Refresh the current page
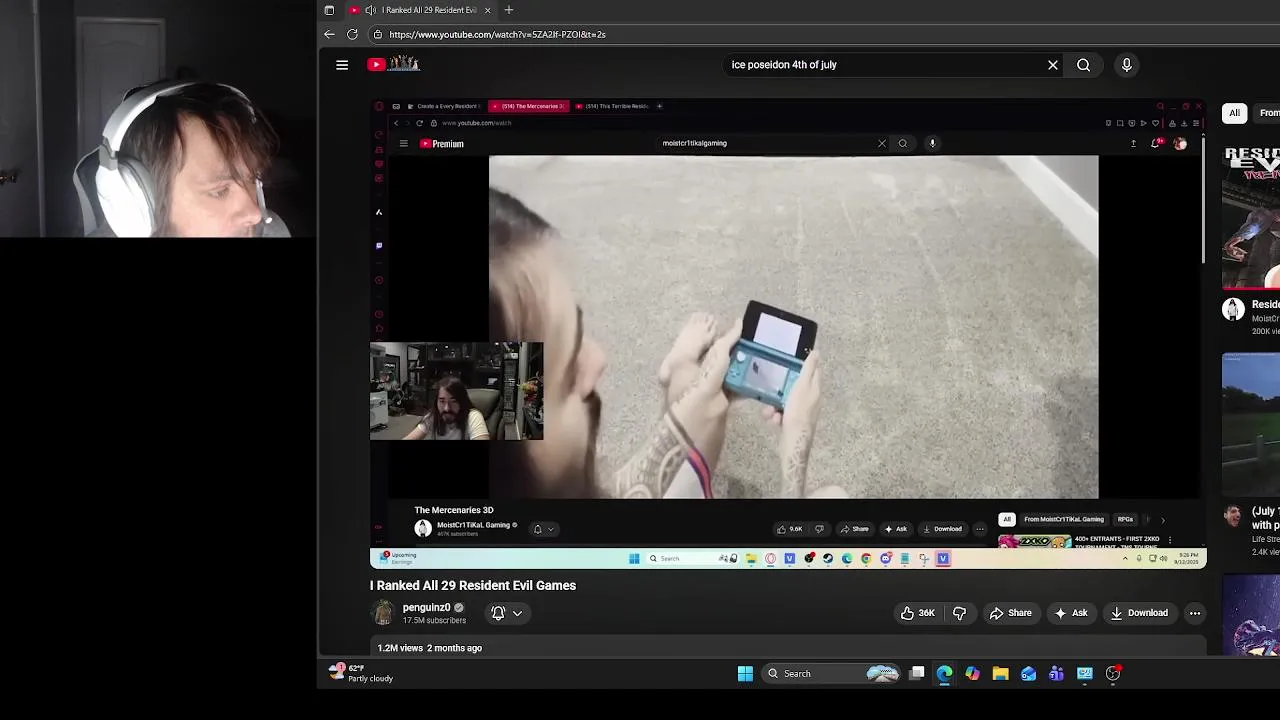 352,34
